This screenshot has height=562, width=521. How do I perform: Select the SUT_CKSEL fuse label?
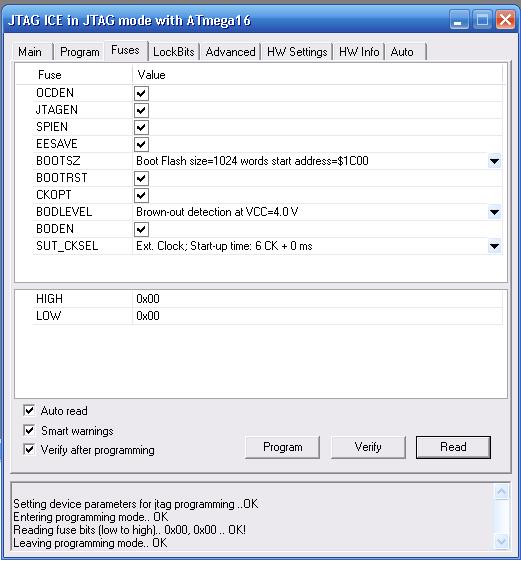click(67, 246)
